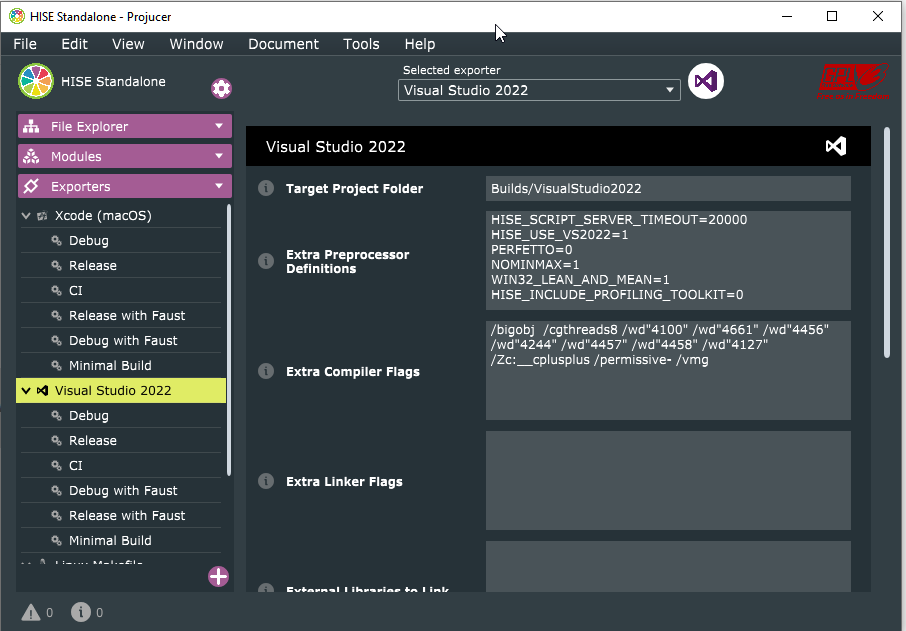Click the 'Selected exporter' label

tap(451, 70)
